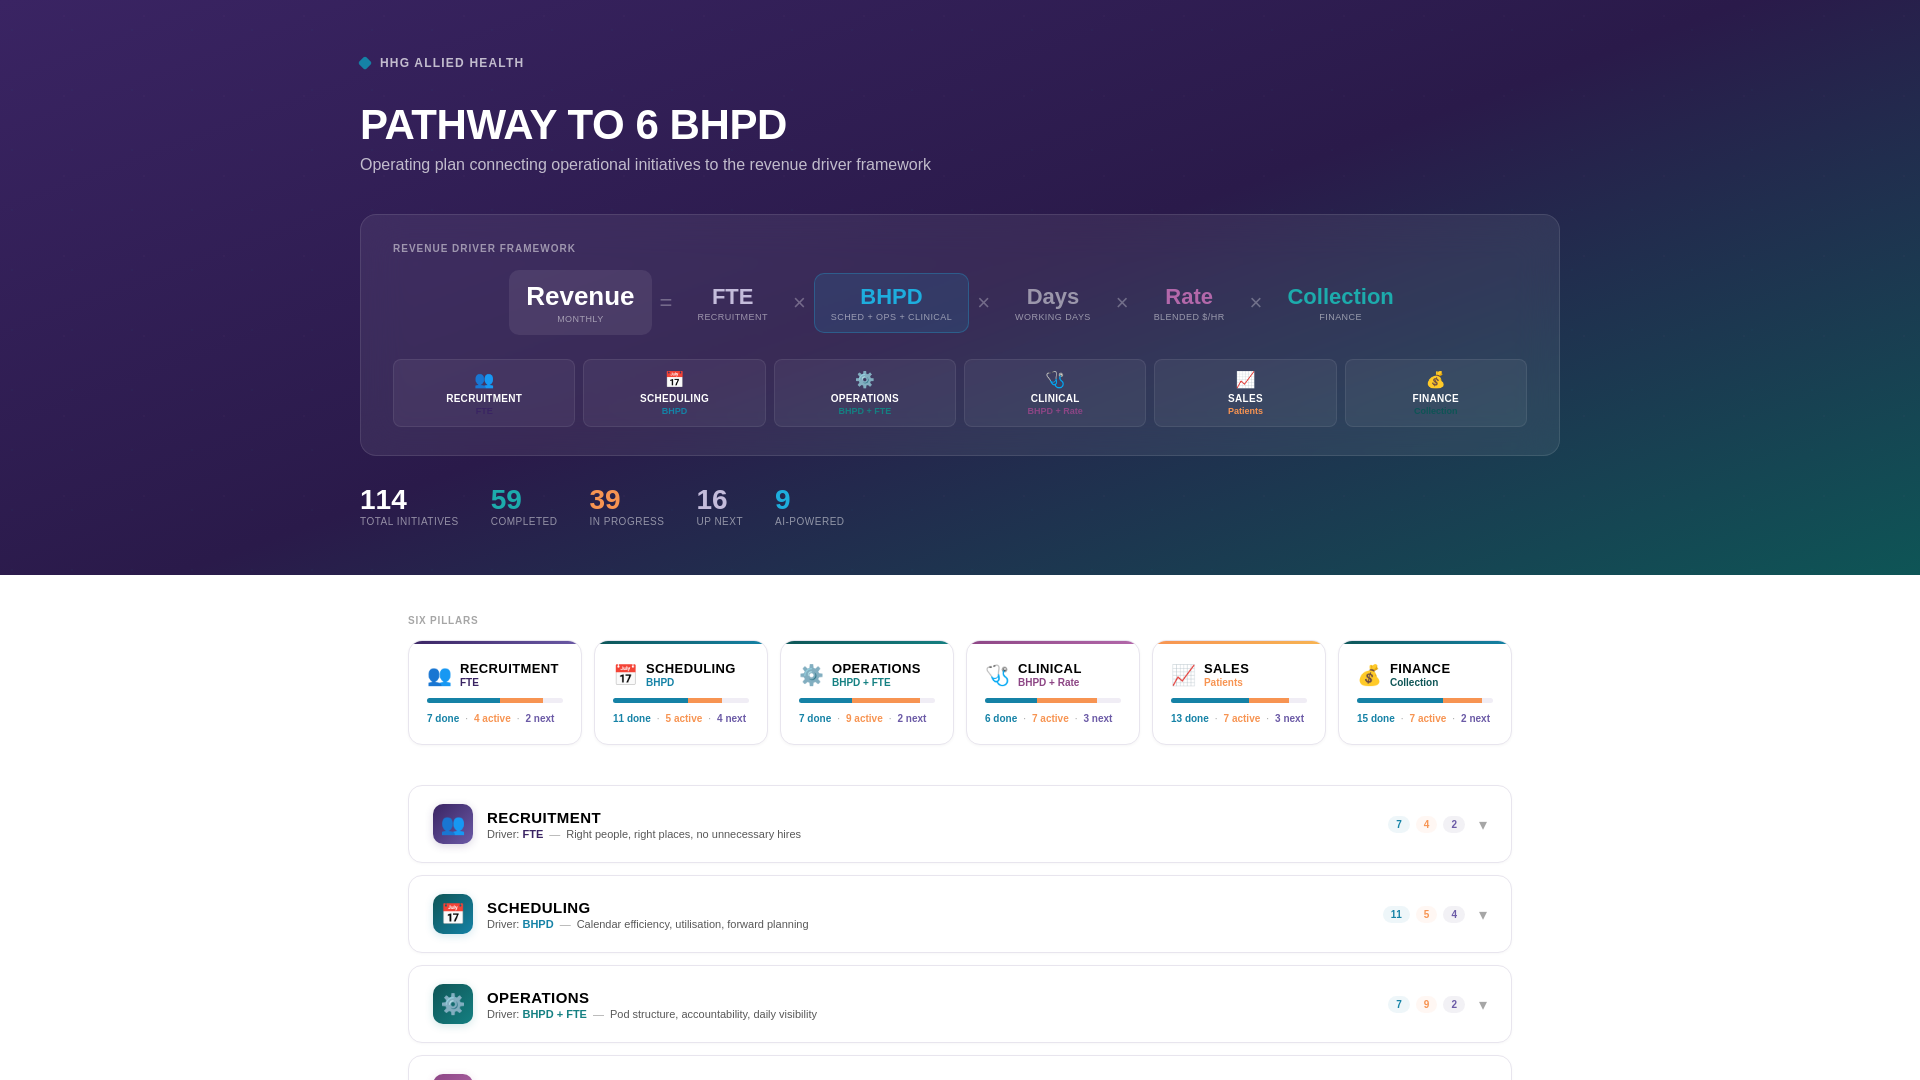Open the Recruitment accordion row title
Image resolution: width=1920 pixels, height=1080 pixels.
544,818
